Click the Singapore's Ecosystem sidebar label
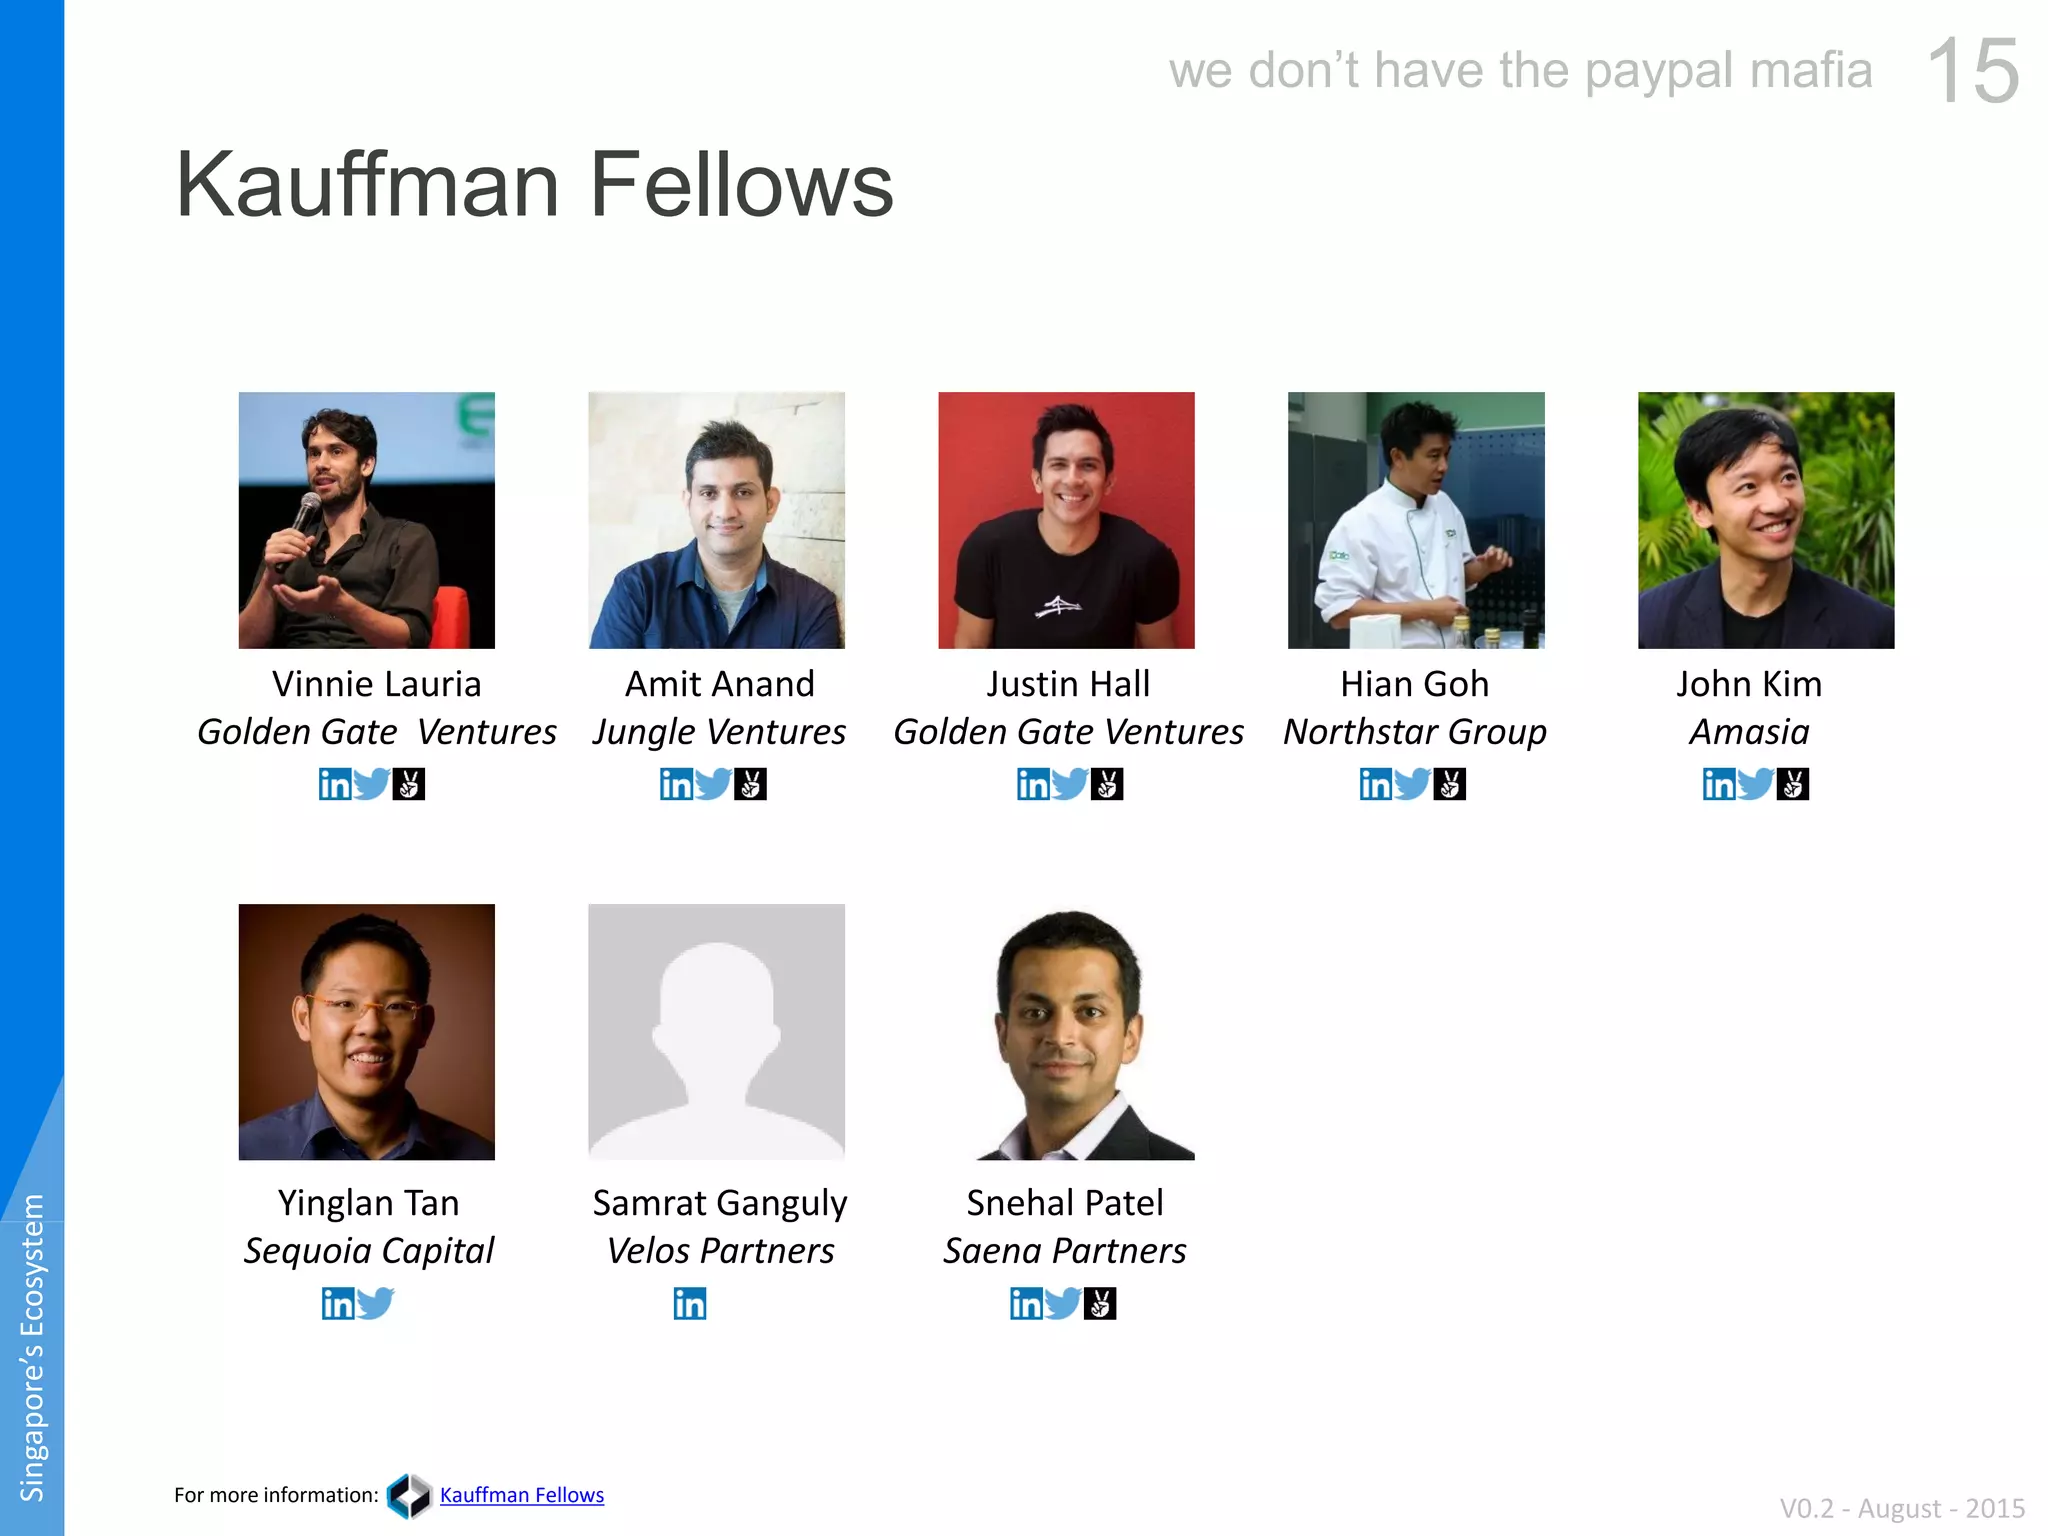This screenshot has width=2048, height=1536. tap(32, 1348)
